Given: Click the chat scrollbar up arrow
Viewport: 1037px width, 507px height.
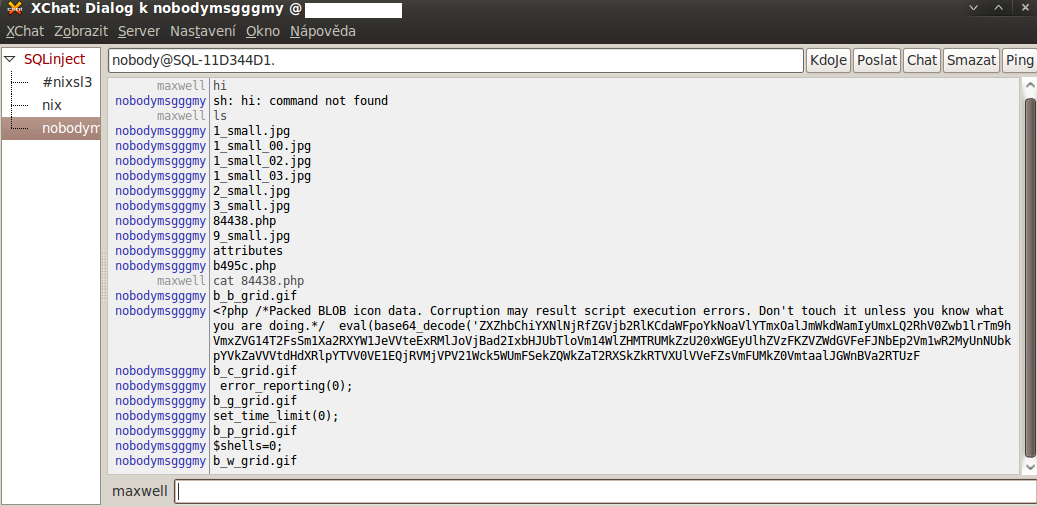Looking at the screenshot, I should 1030,85.
